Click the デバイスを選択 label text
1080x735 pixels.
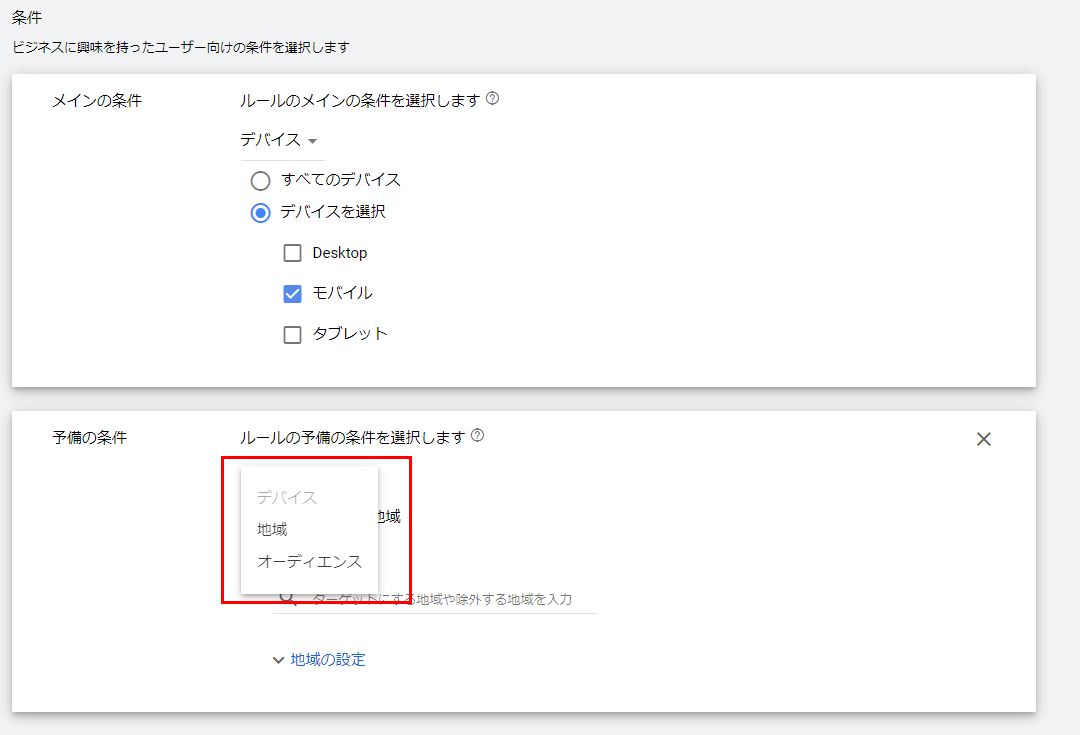tap(333, 212)
